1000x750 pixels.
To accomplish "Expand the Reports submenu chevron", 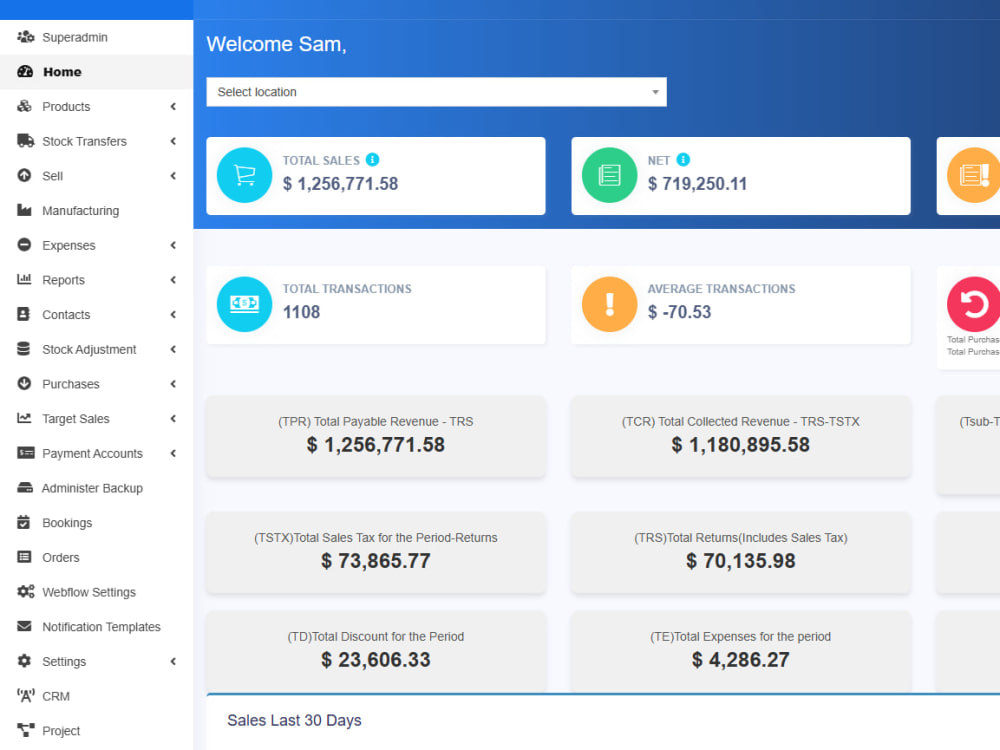I will coord(173,279).
